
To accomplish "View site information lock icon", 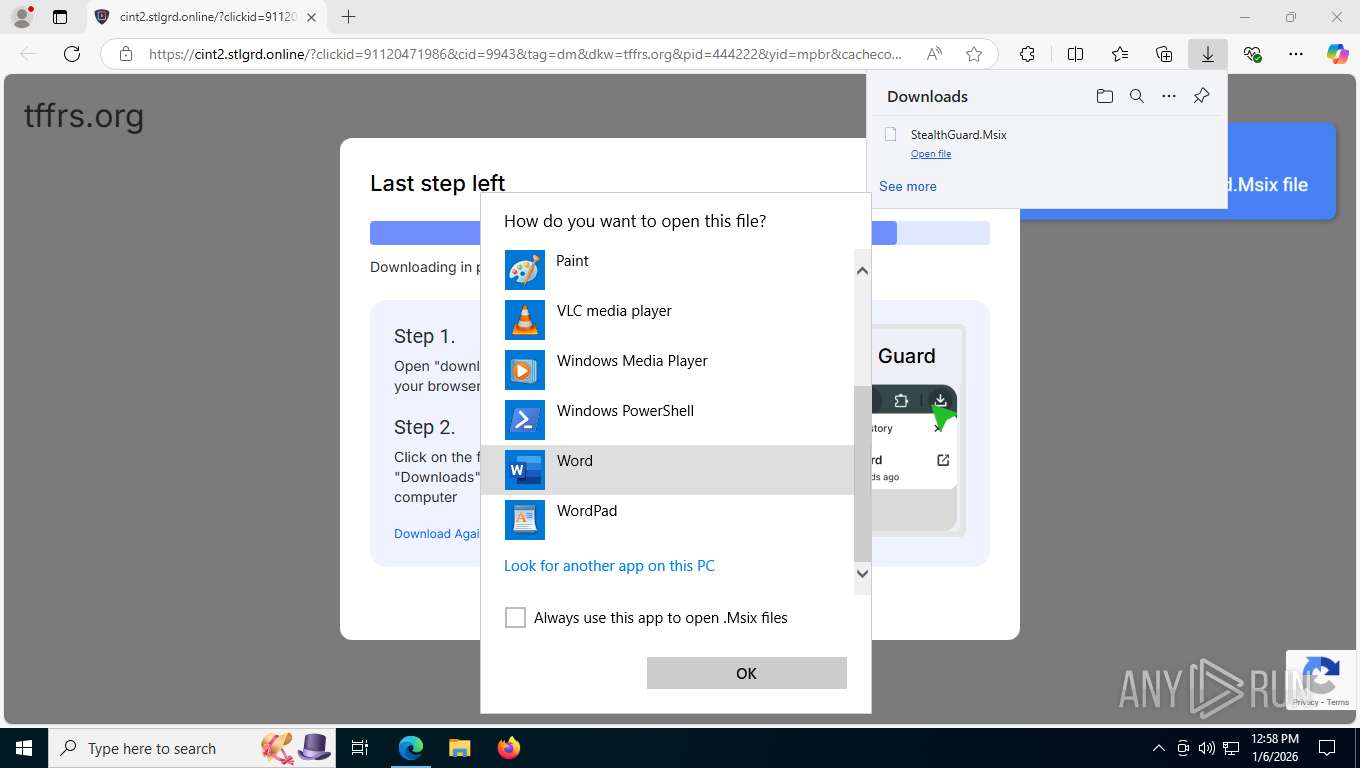I will pyautogui.click(x=126, y=54).
